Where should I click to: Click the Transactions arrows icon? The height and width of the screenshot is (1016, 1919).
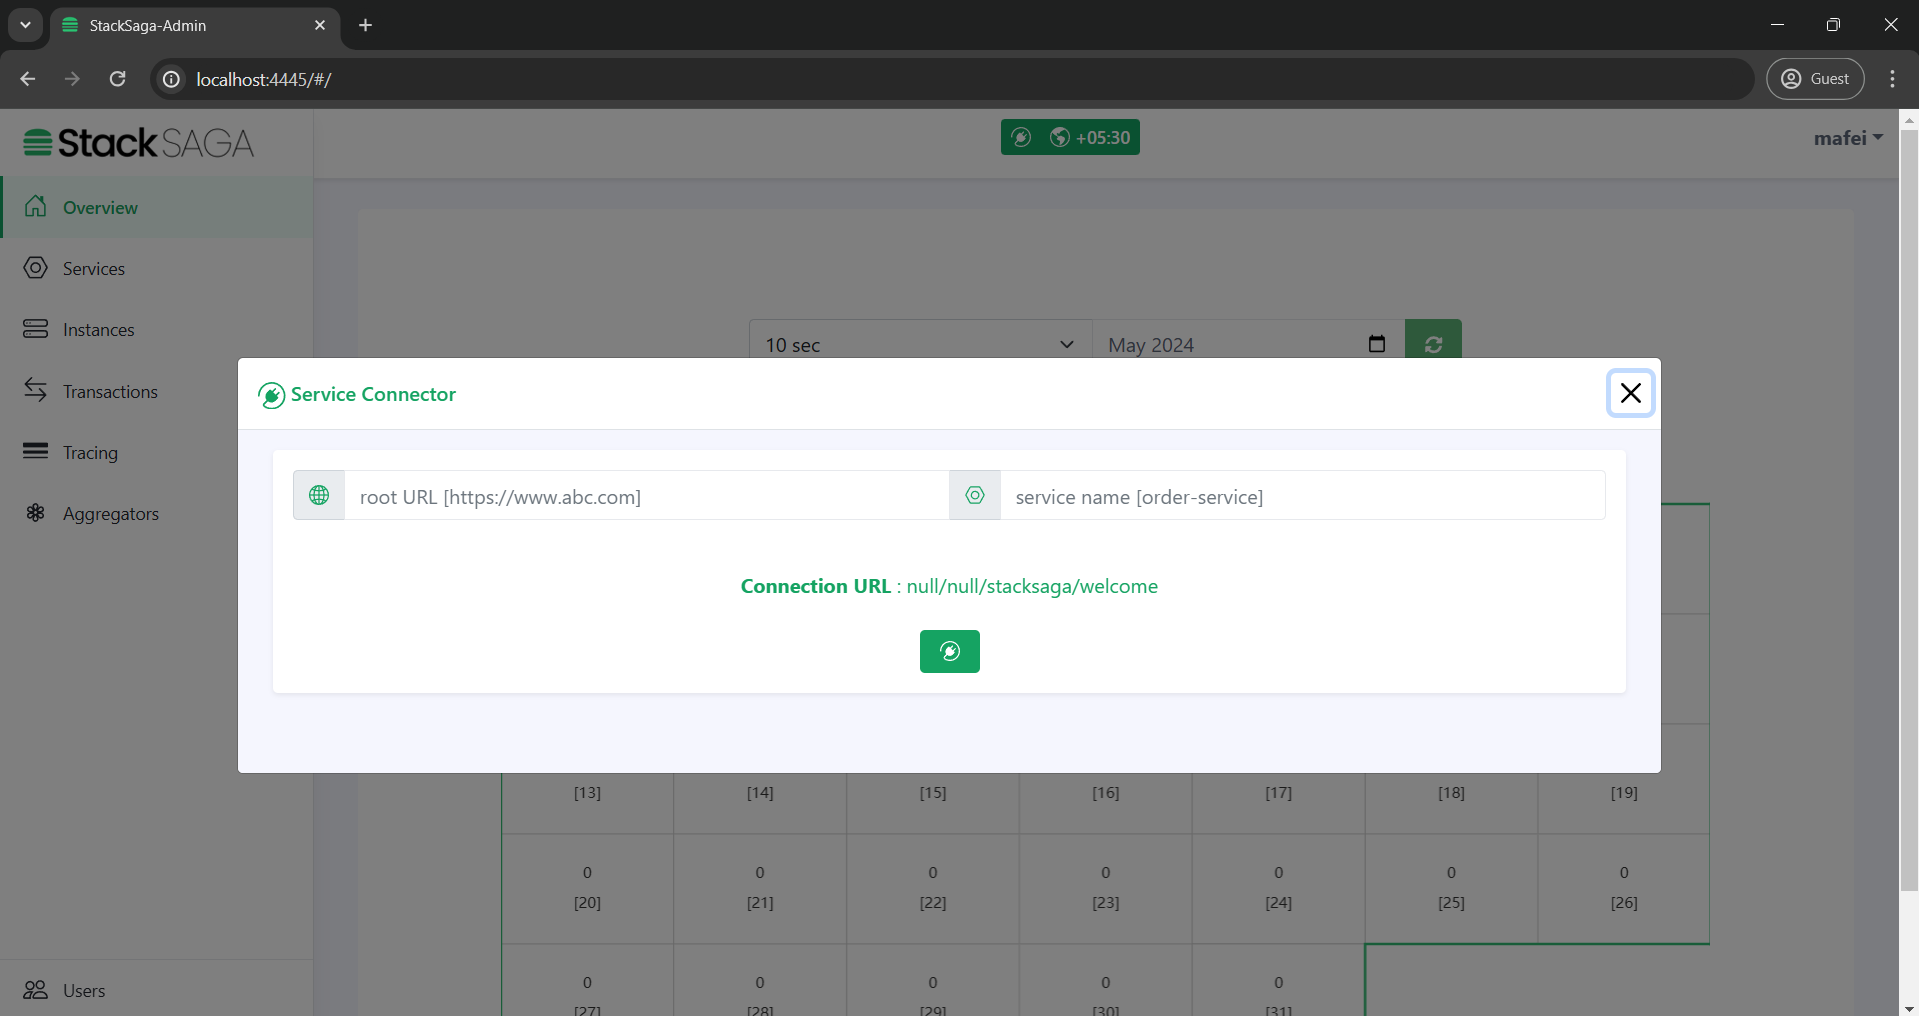36,389
